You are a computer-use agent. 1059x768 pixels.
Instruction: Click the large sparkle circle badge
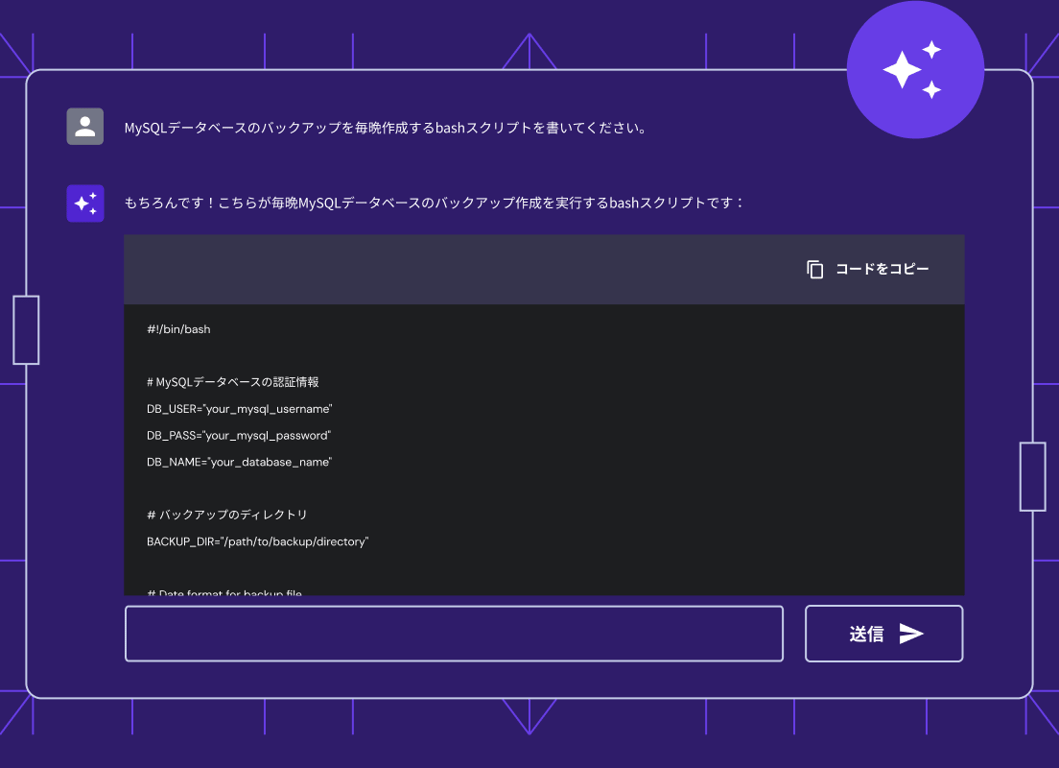[x=915, y=70]
